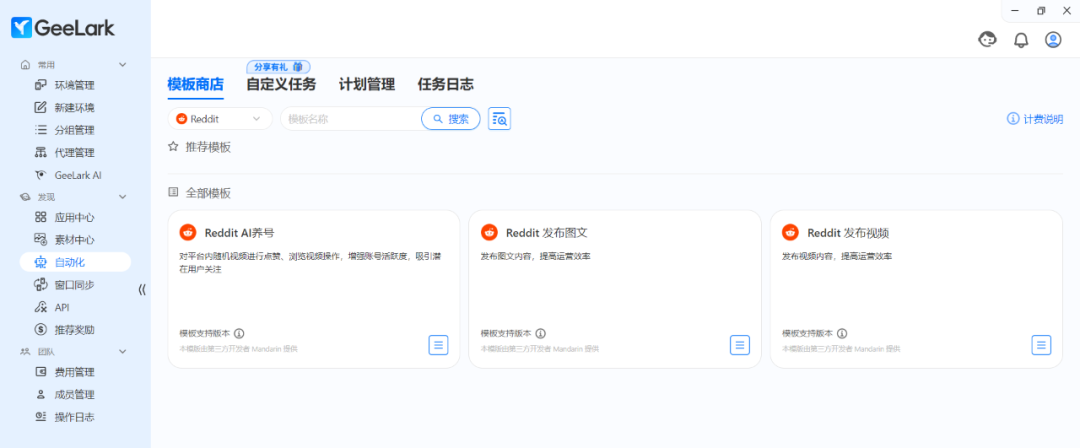Collapse the sidebar with double-chevron
This screenshot has height=448, width=1080.
point(142,289)
